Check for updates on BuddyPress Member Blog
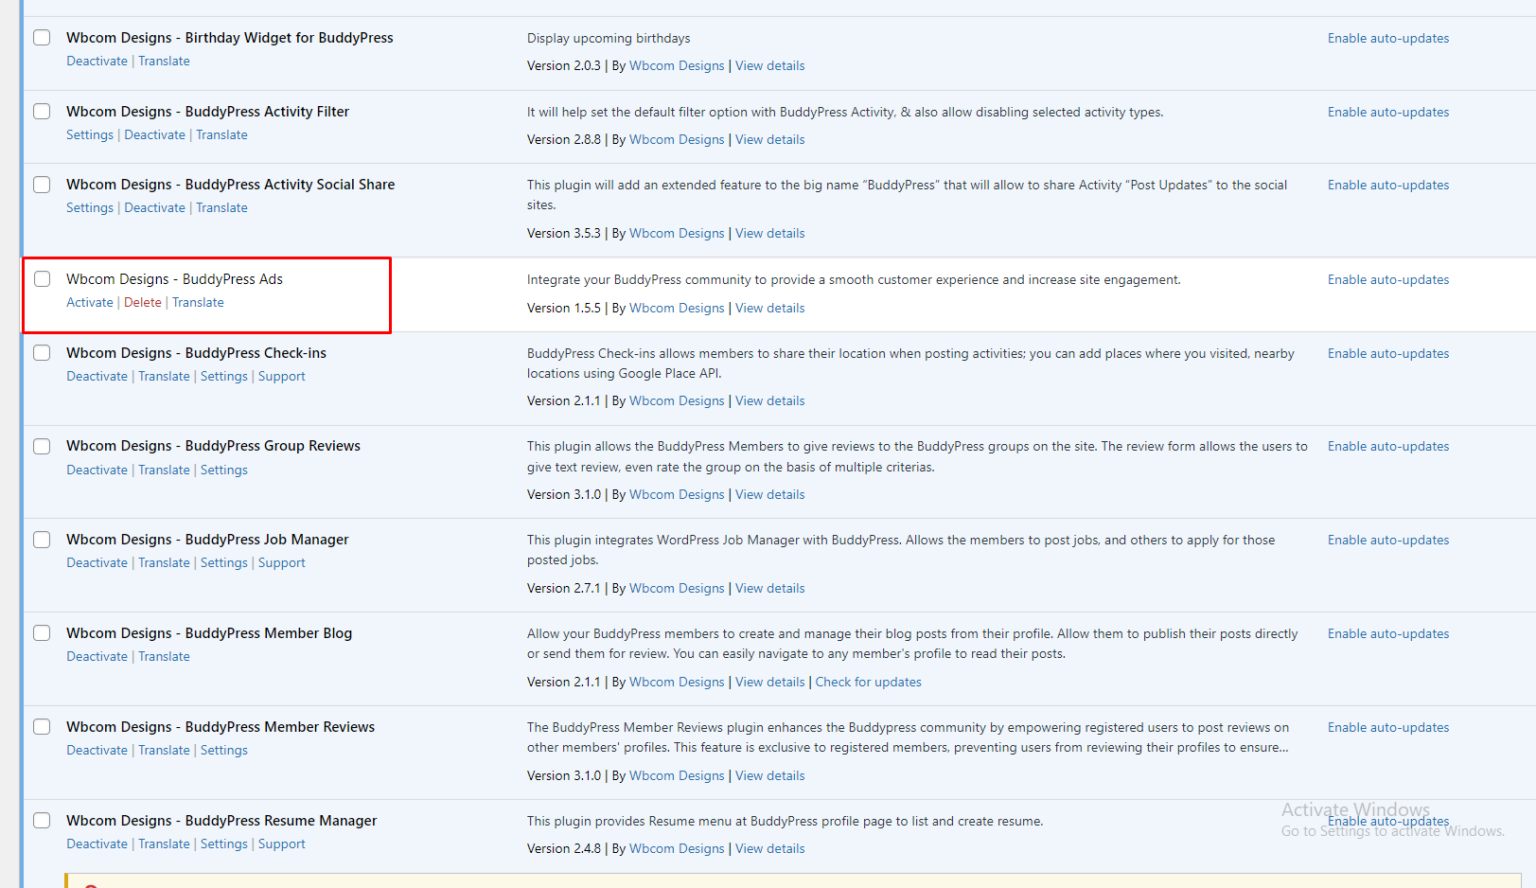 coord(868,681)
